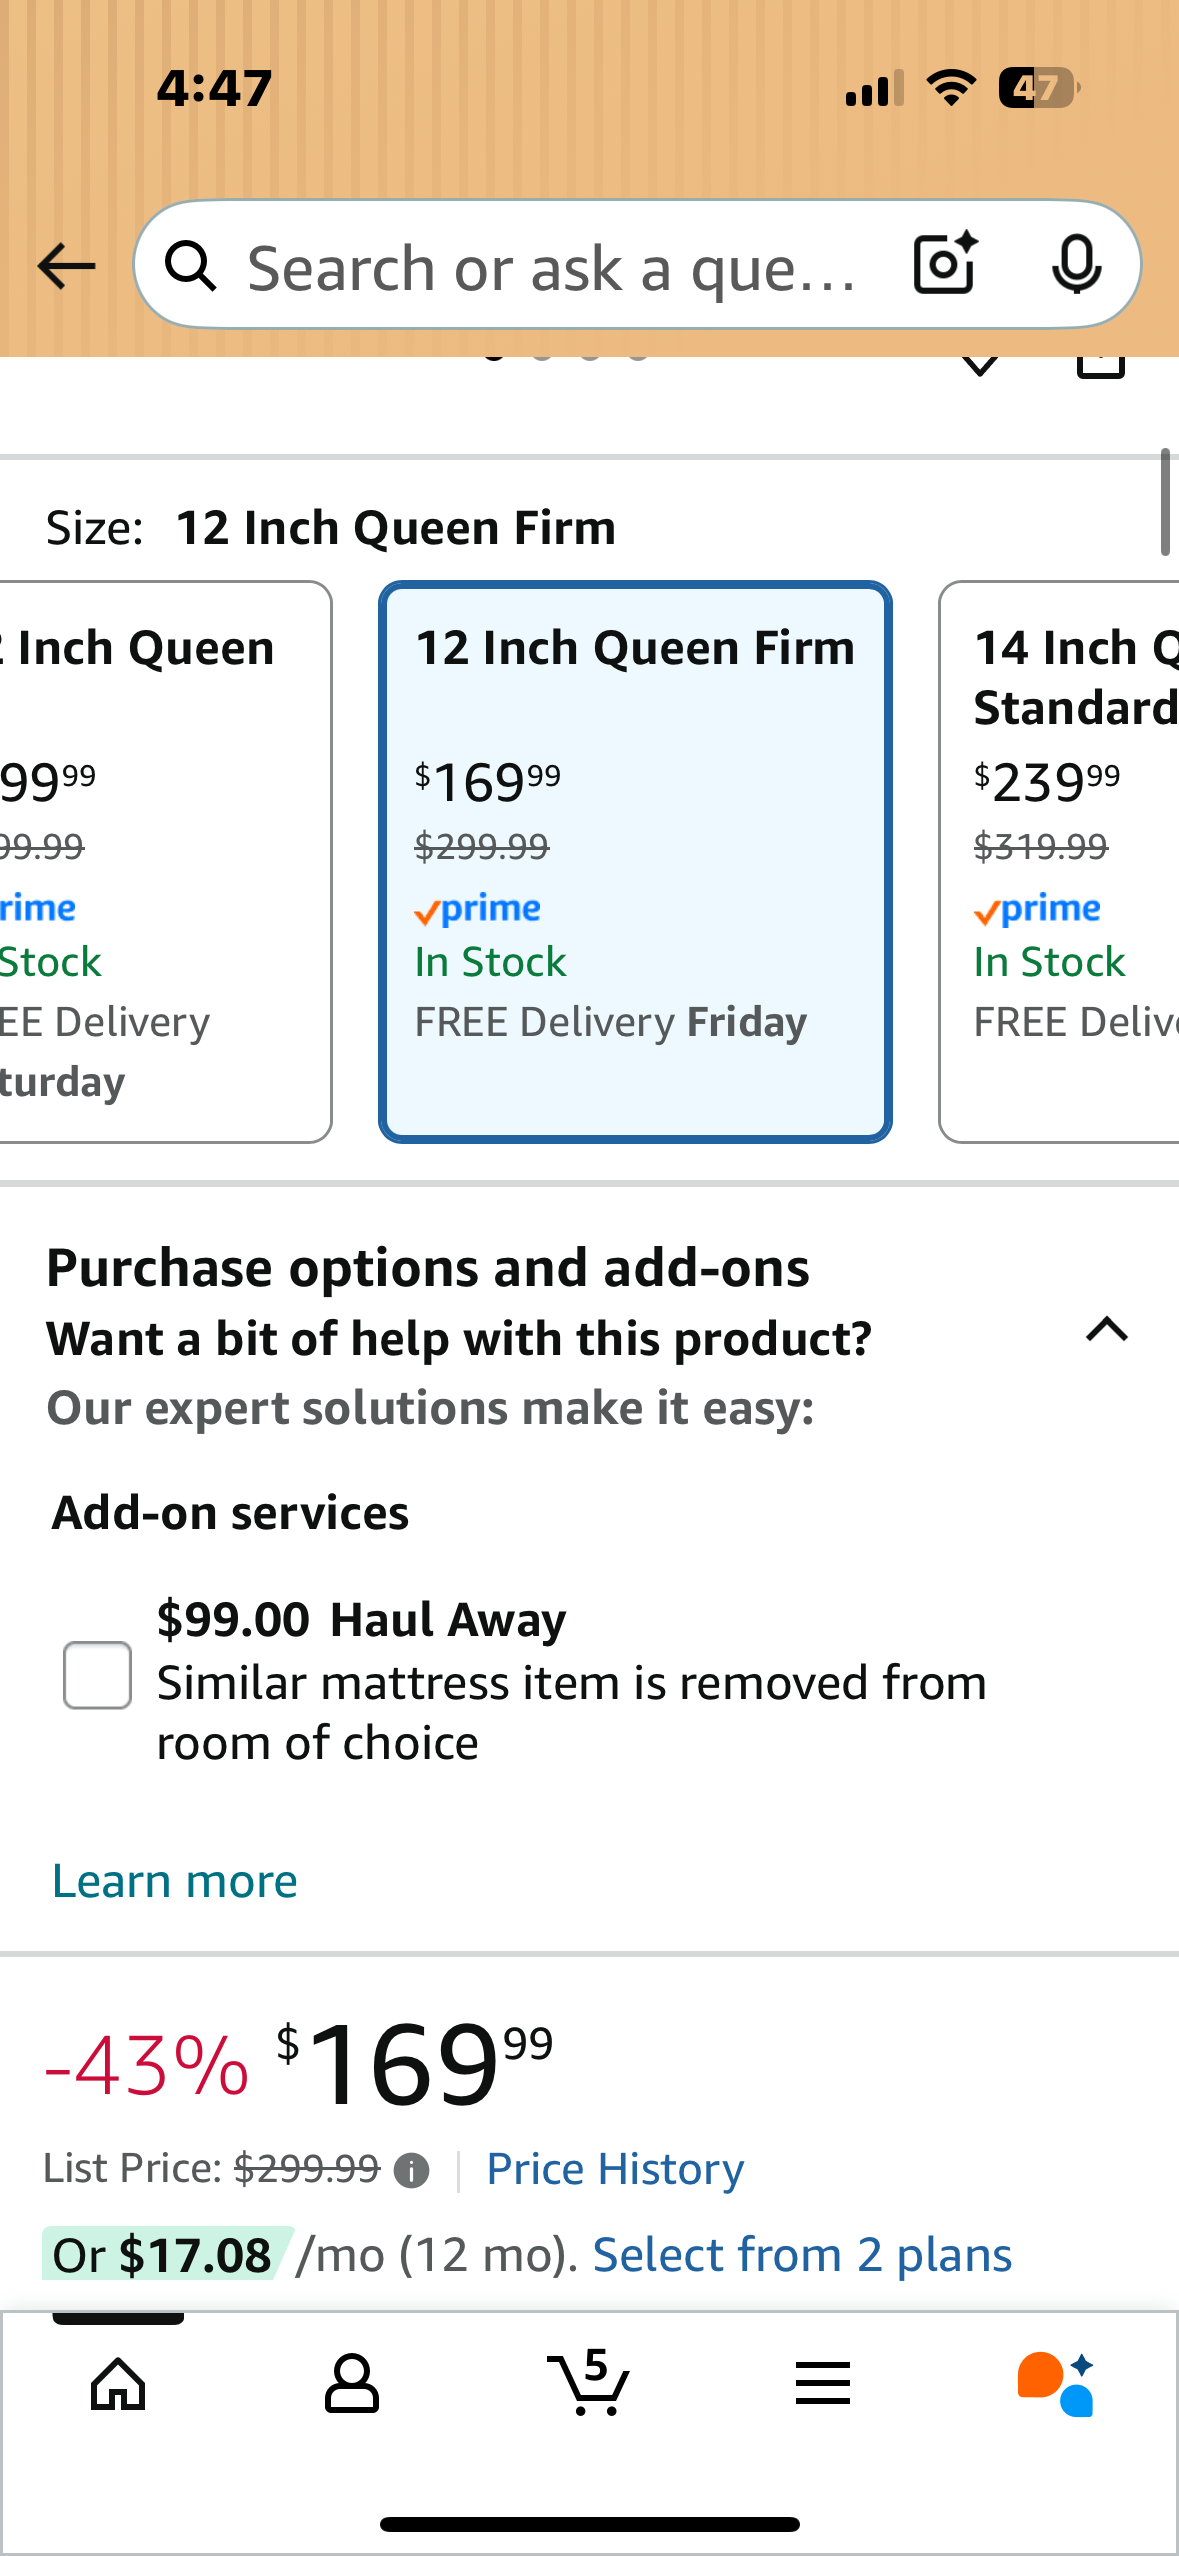This screenshot has width=1179, height=2556.
Task: Tap the magnifying glass search icon
Action: click(x=191, y=267)
